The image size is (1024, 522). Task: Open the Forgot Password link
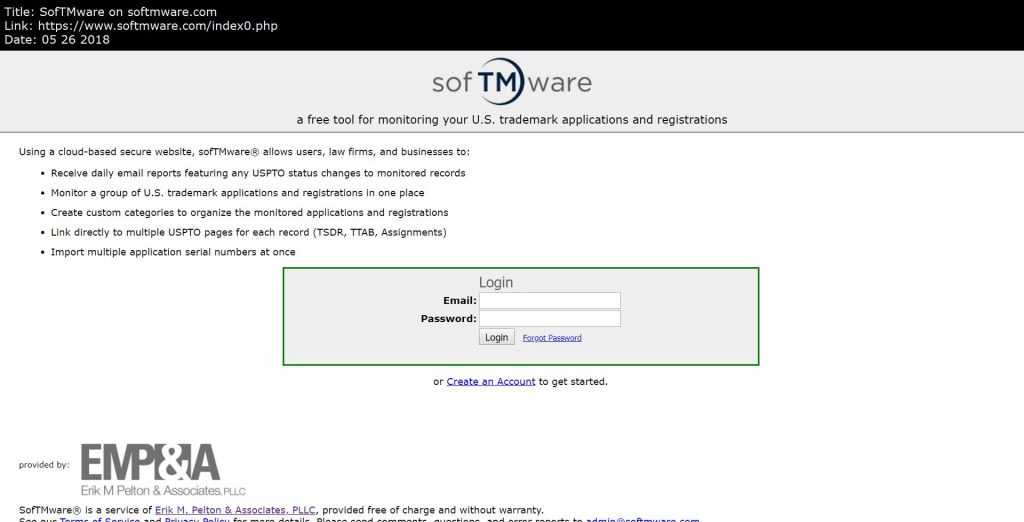click(552, 338)
